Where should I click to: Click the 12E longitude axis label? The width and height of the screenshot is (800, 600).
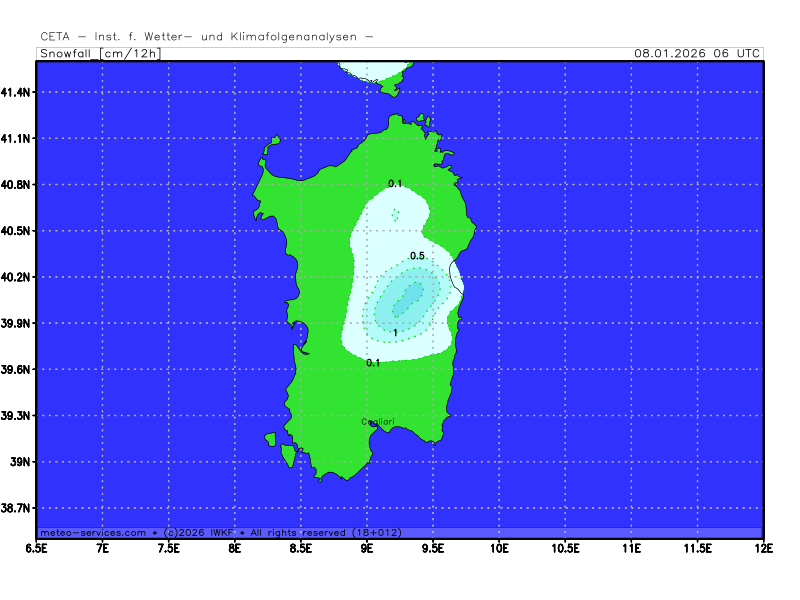pyautogui.click(x=764, y=548)
